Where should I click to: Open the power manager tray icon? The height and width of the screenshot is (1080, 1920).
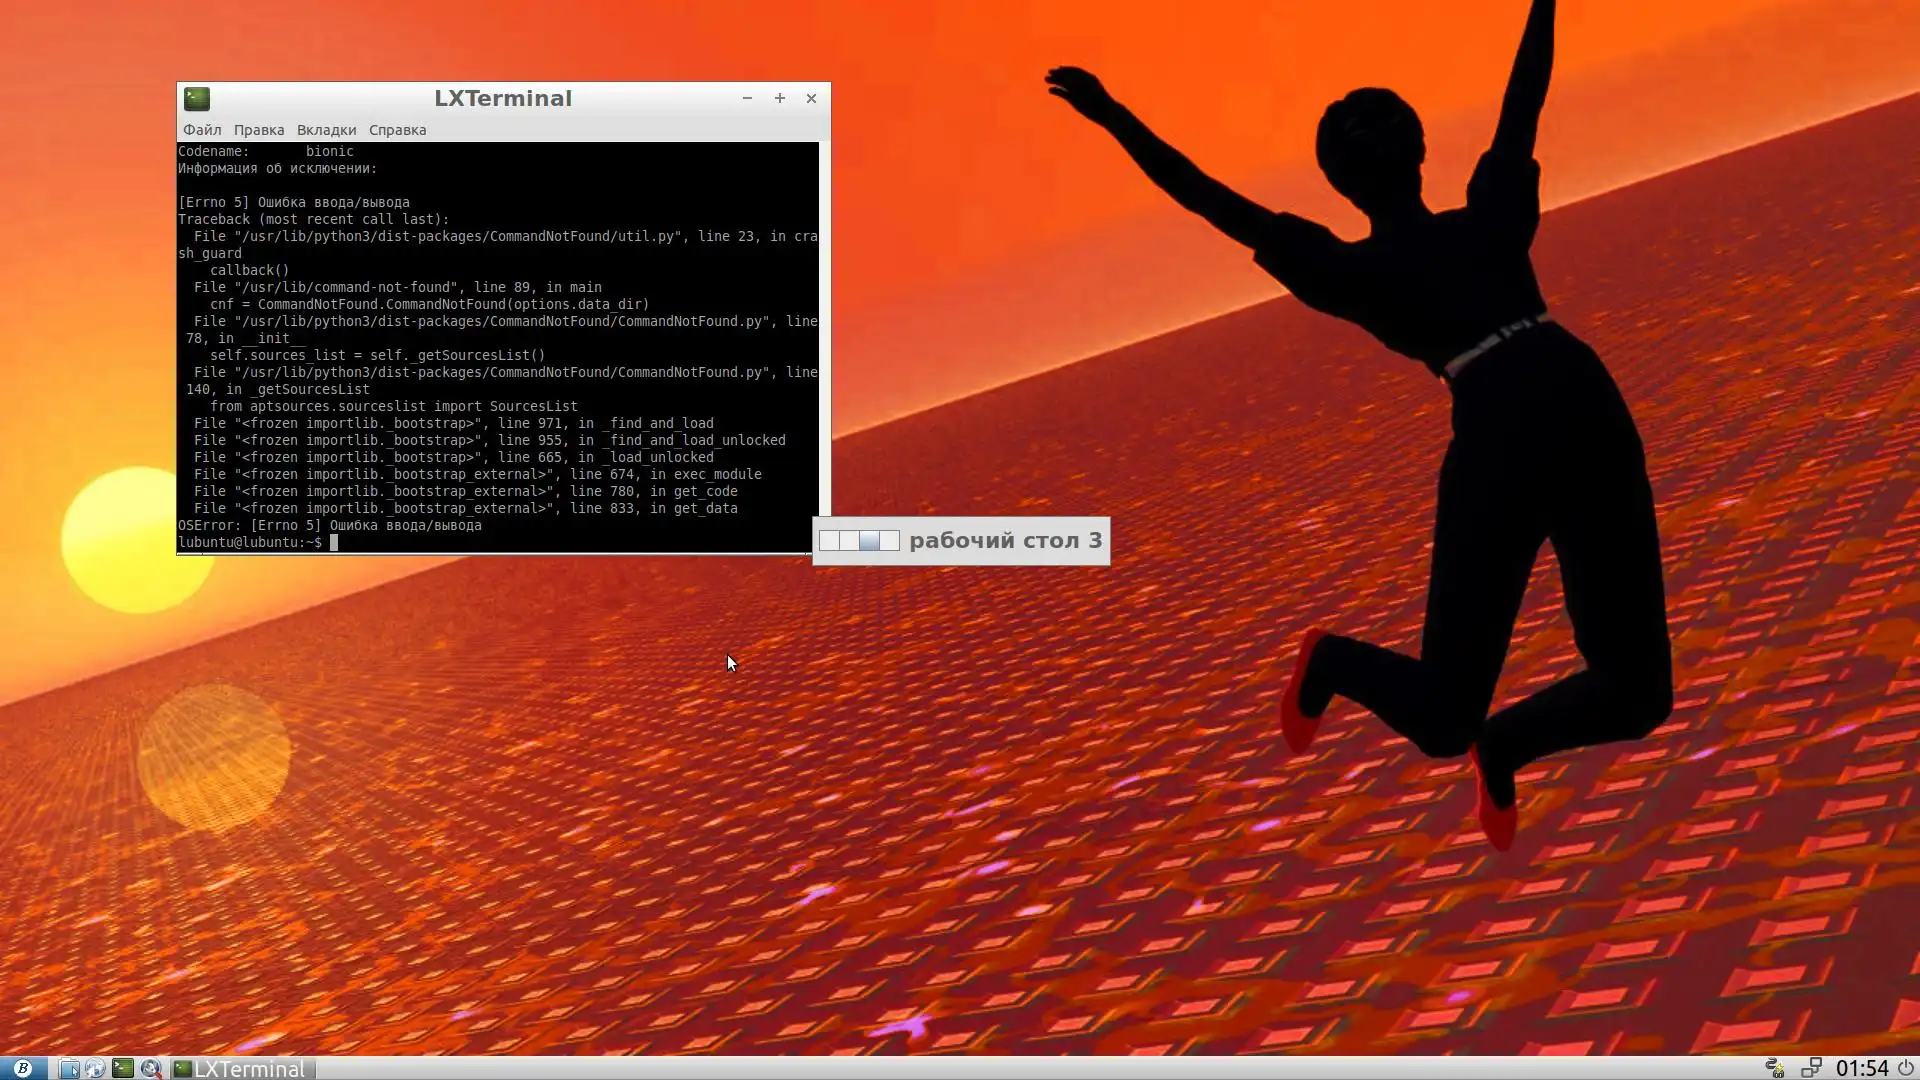coord(1775,1068)
